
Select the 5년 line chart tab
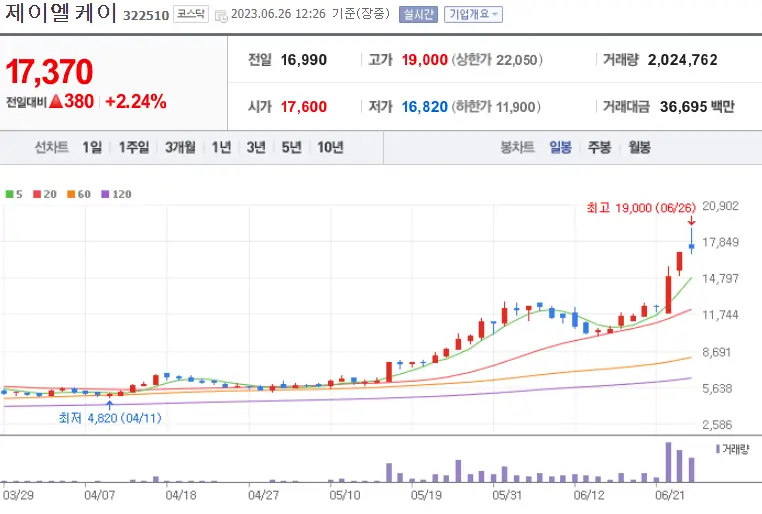292,147
